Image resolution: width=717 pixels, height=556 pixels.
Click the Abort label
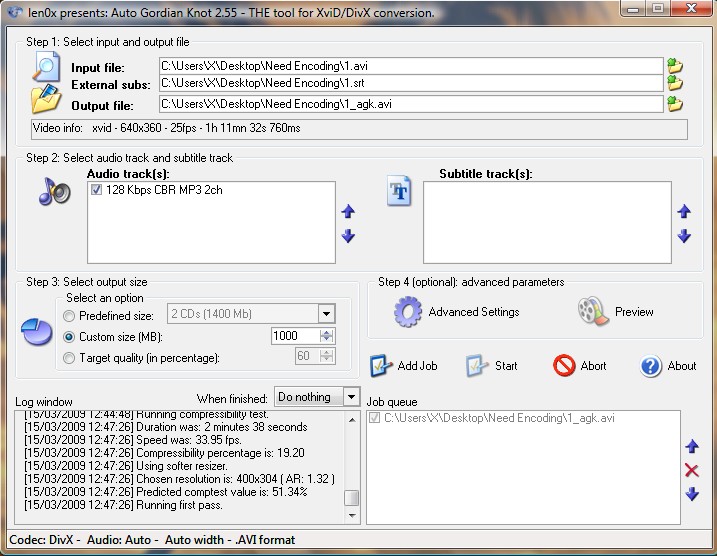[593, 366]
